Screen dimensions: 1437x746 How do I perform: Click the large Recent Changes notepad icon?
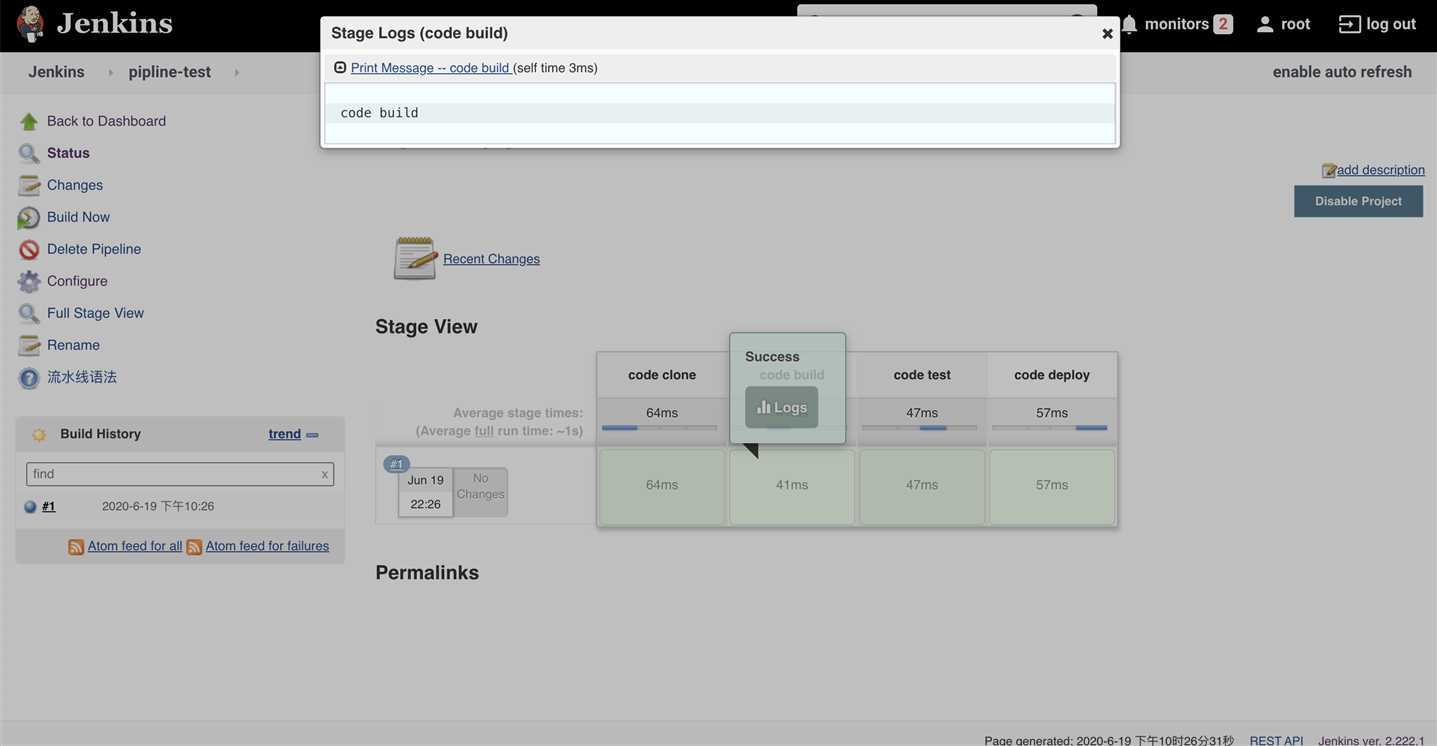415,258
